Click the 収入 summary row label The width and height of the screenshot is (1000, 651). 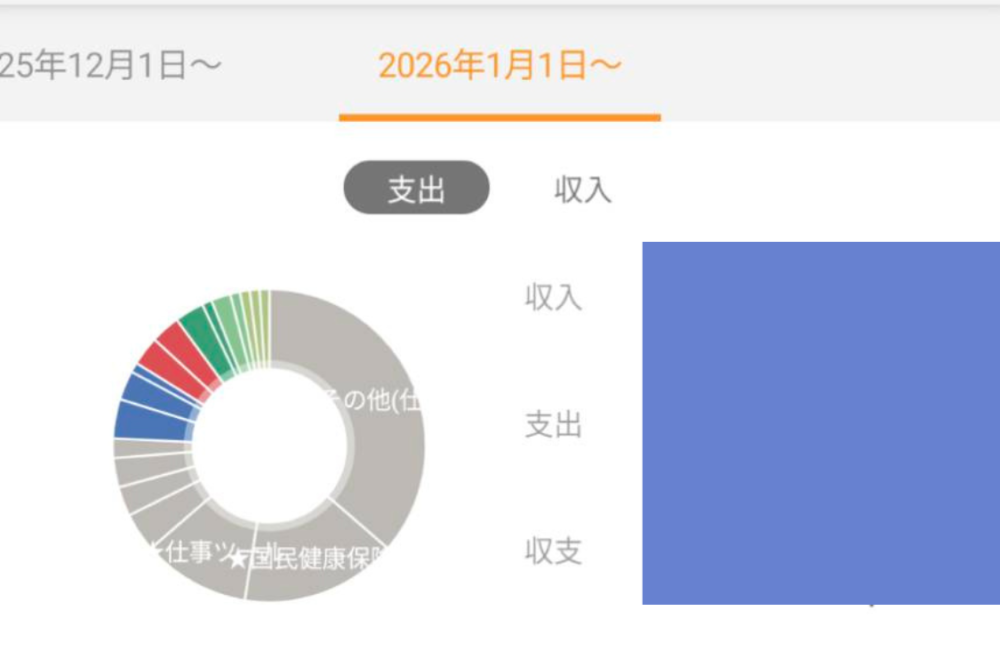553,297
